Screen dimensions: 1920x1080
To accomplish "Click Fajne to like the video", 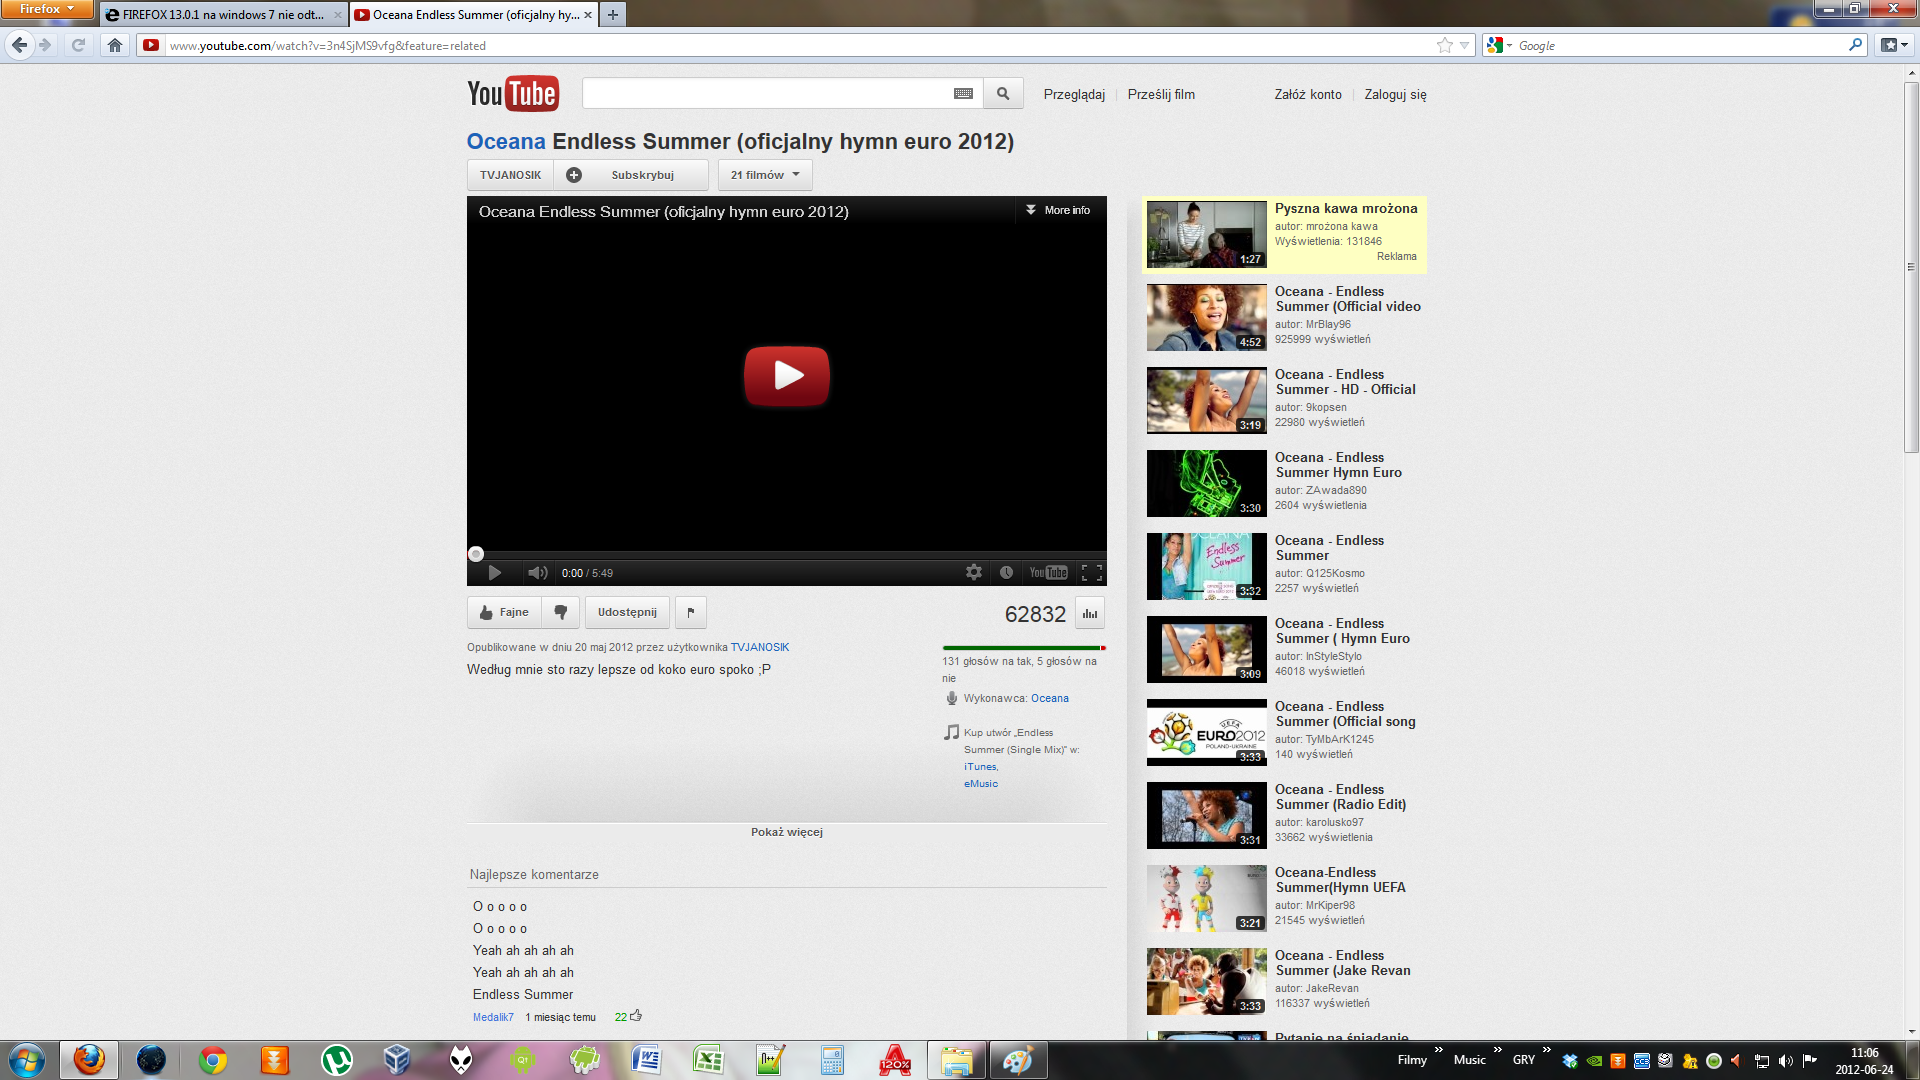I will (503, 612).
